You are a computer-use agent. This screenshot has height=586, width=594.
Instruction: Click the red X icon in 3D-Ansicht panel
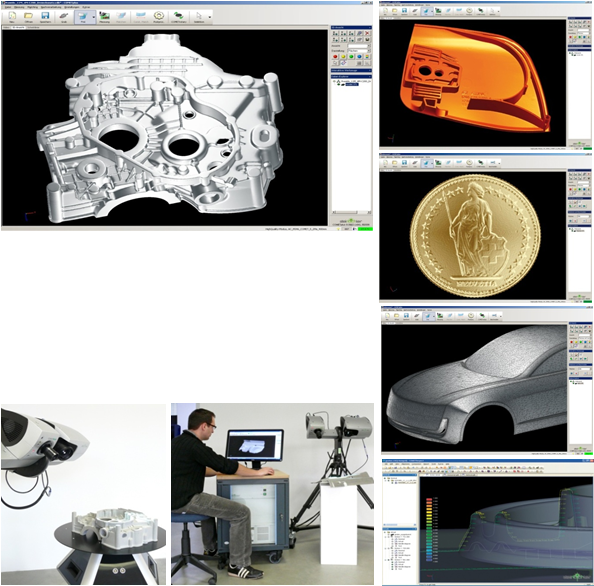(367, 33)
